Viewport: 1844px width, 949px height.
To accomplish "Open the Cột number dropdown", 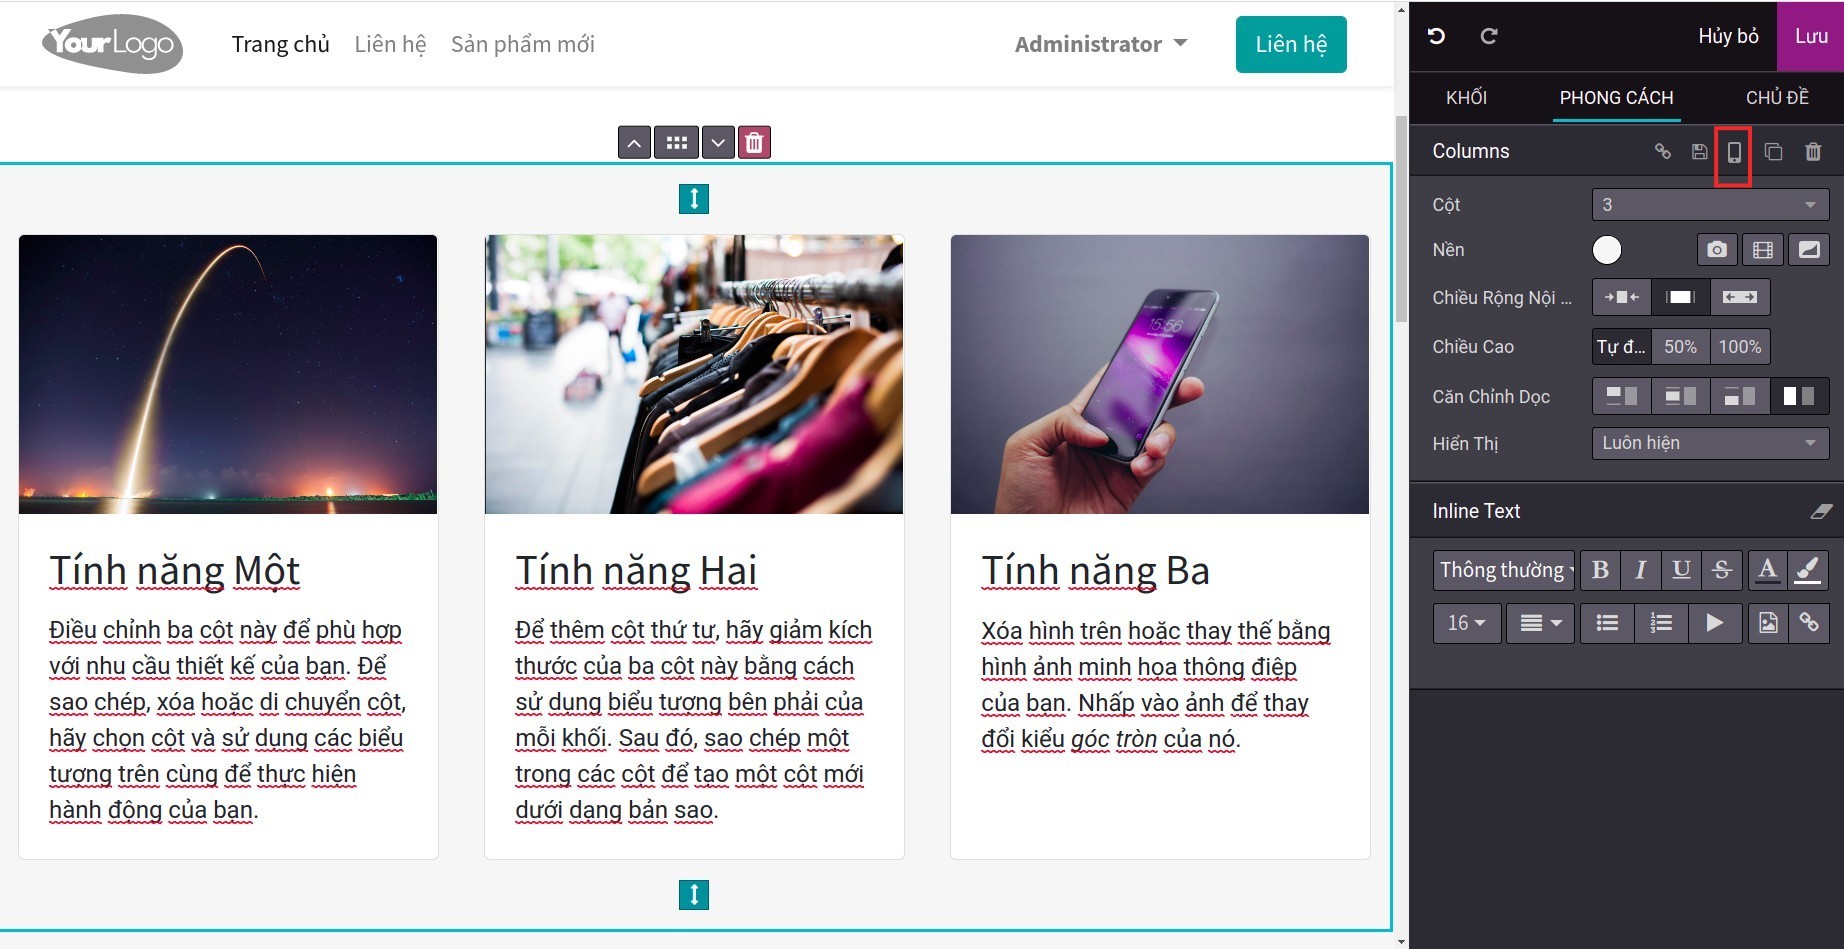I will (1710, 205).
